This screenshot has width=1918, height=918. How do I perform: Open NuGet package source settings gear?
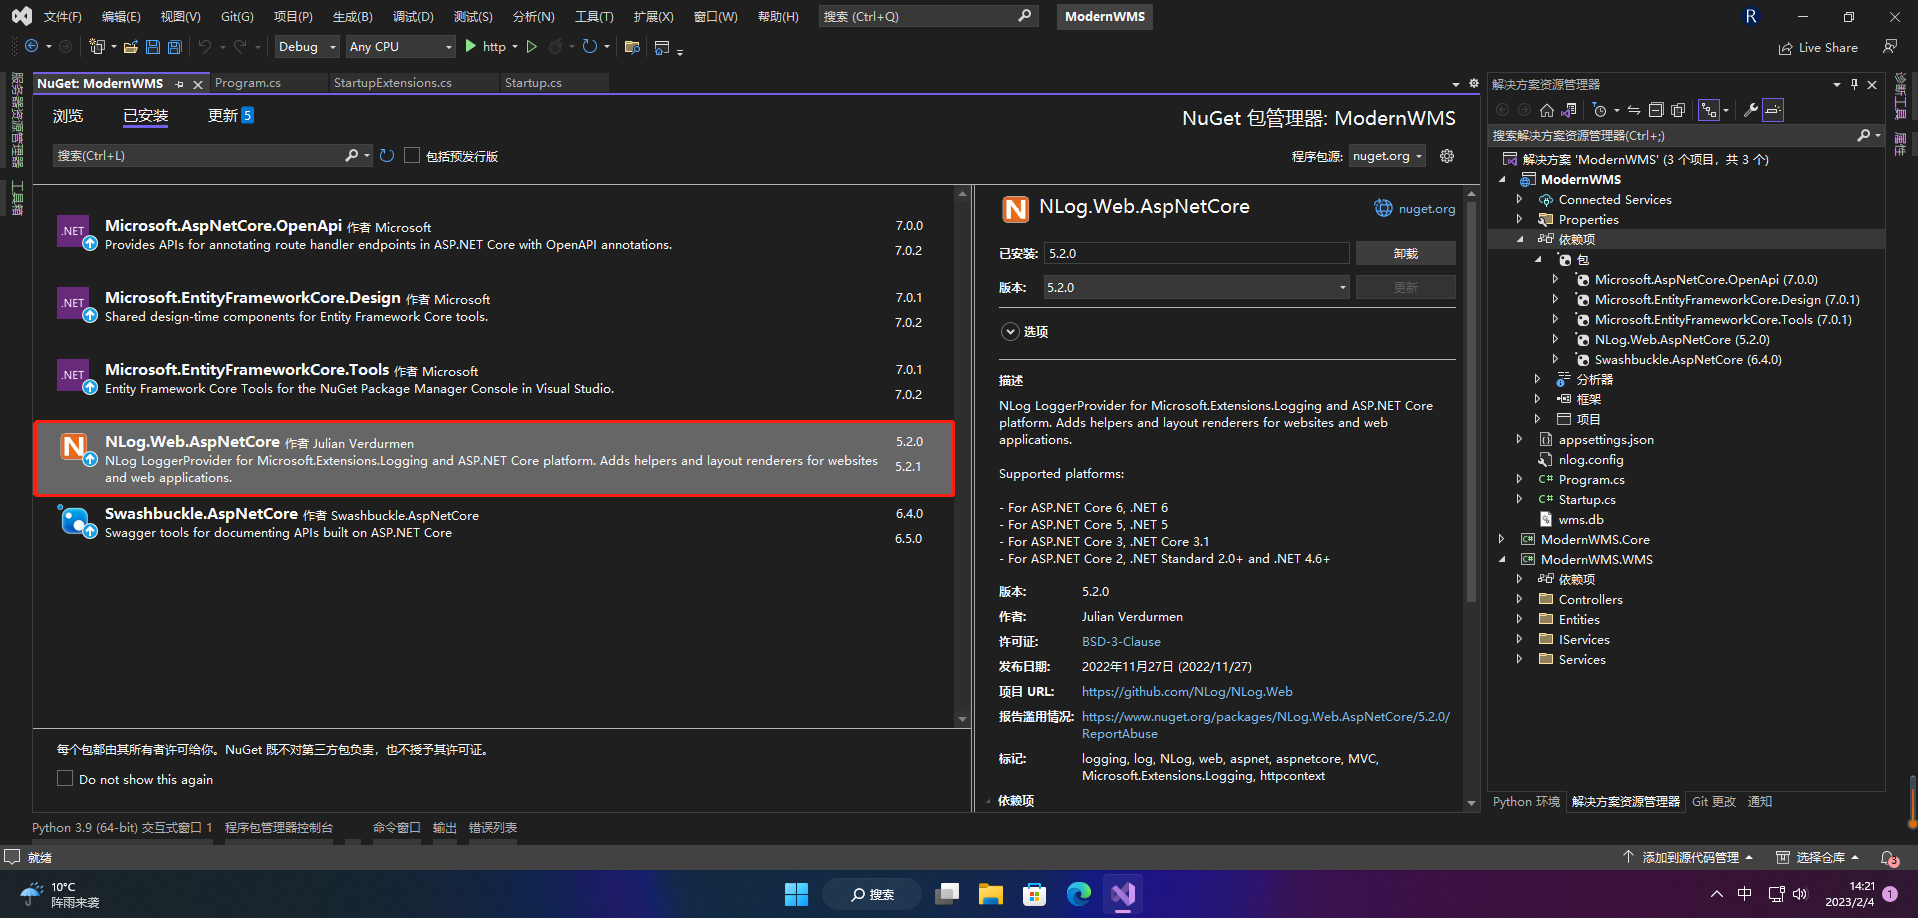tap(1447, 156)
